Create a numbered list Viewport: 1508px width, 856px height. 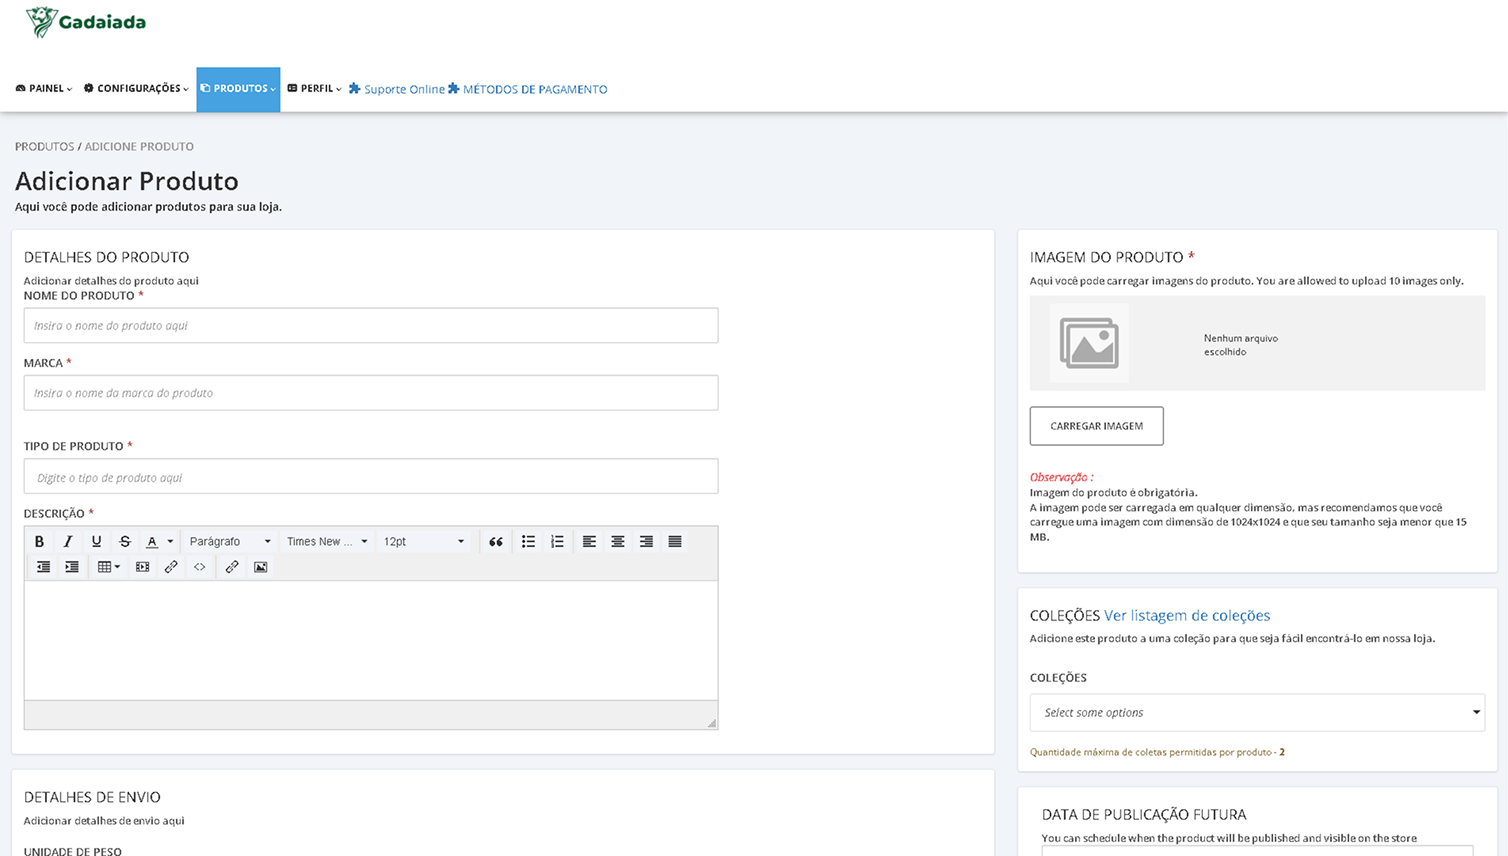coord(557,541)
